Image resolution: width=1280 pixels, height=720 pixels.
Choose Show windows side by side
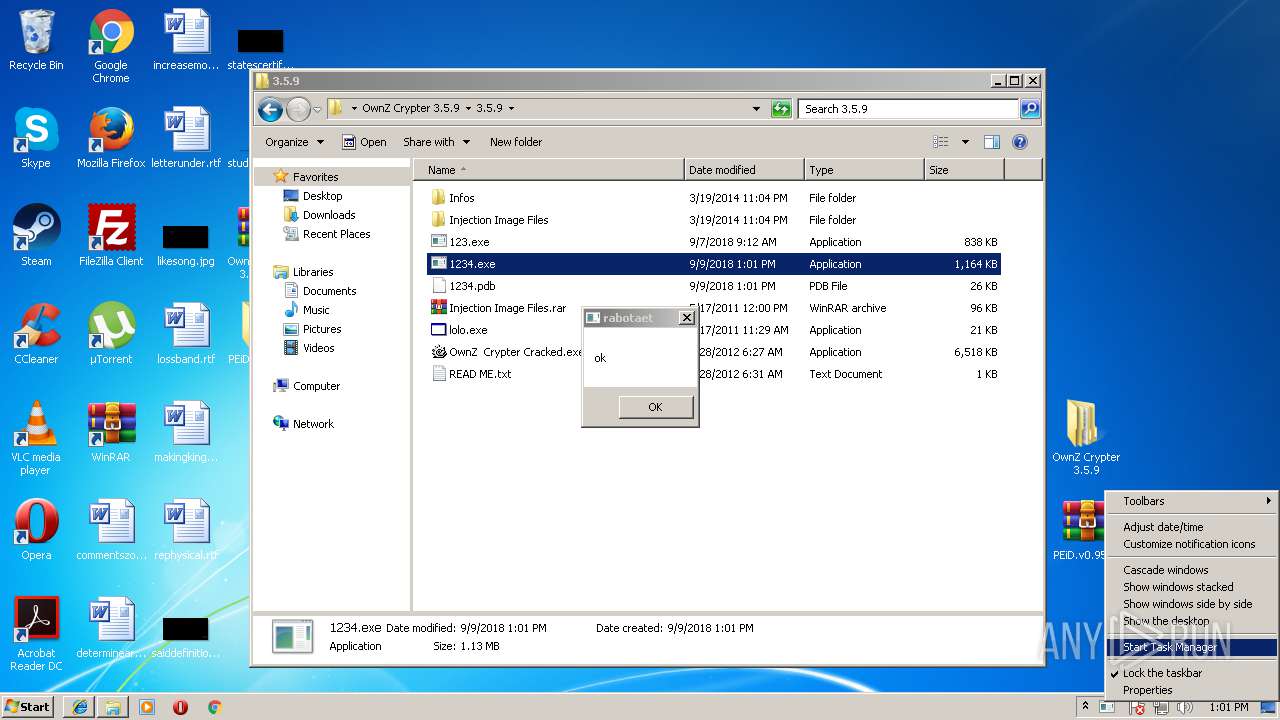1192,604
